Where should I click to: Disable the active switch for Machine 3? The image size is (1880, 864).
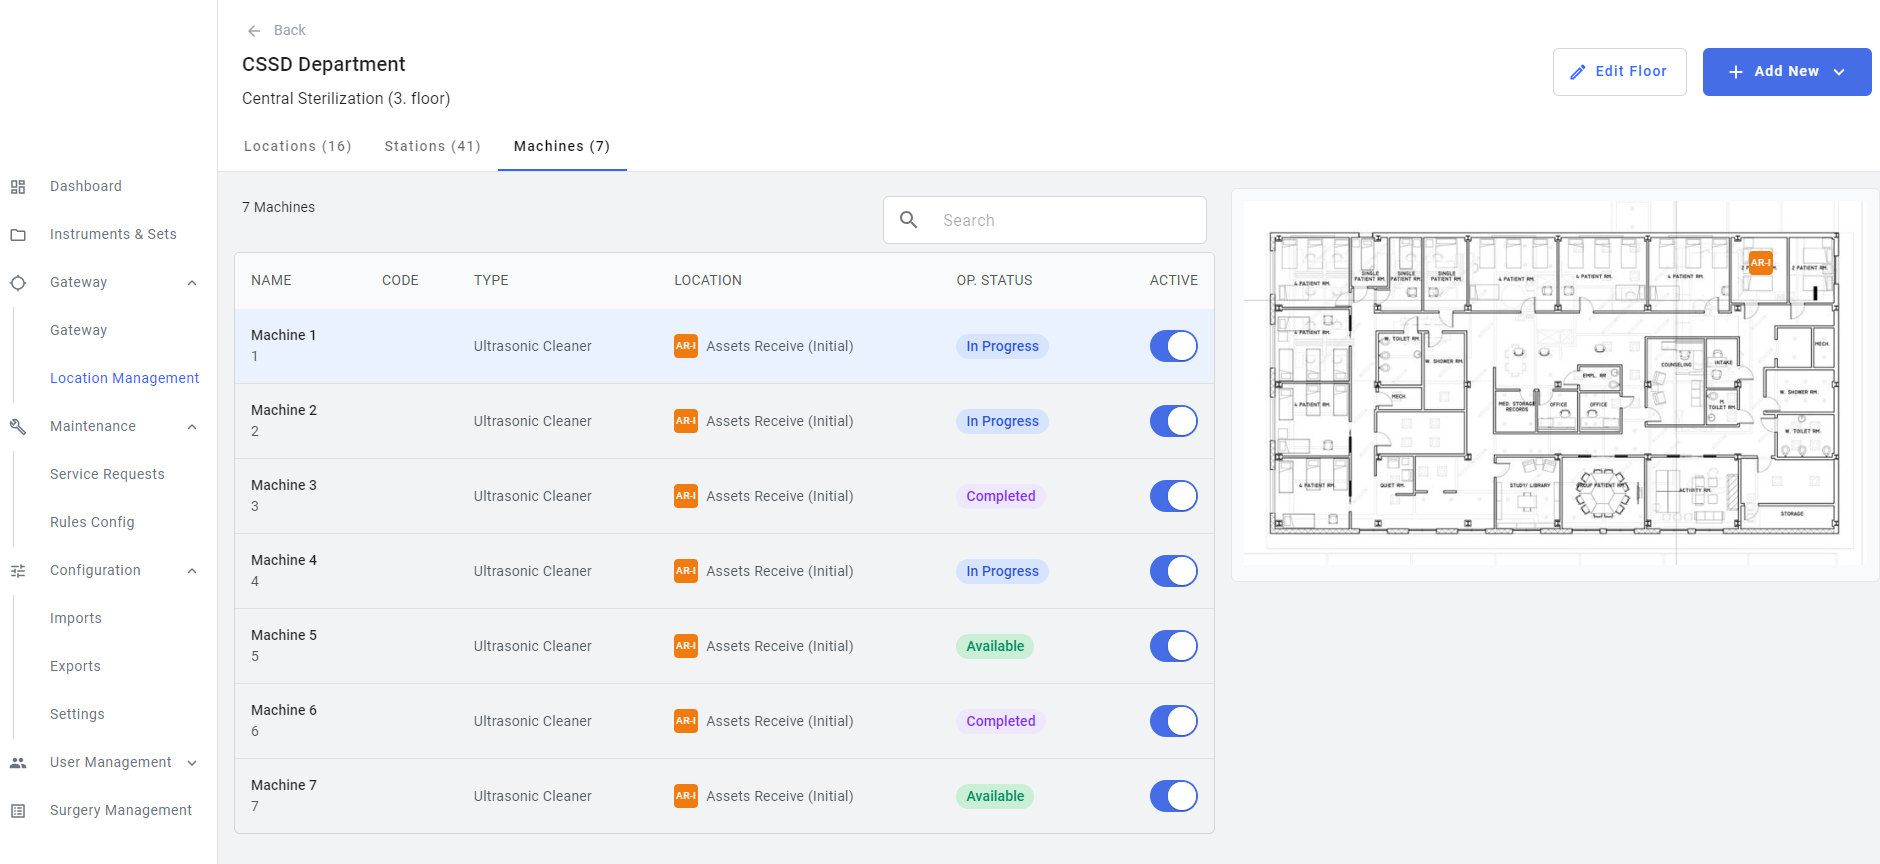pos(1174,496)
